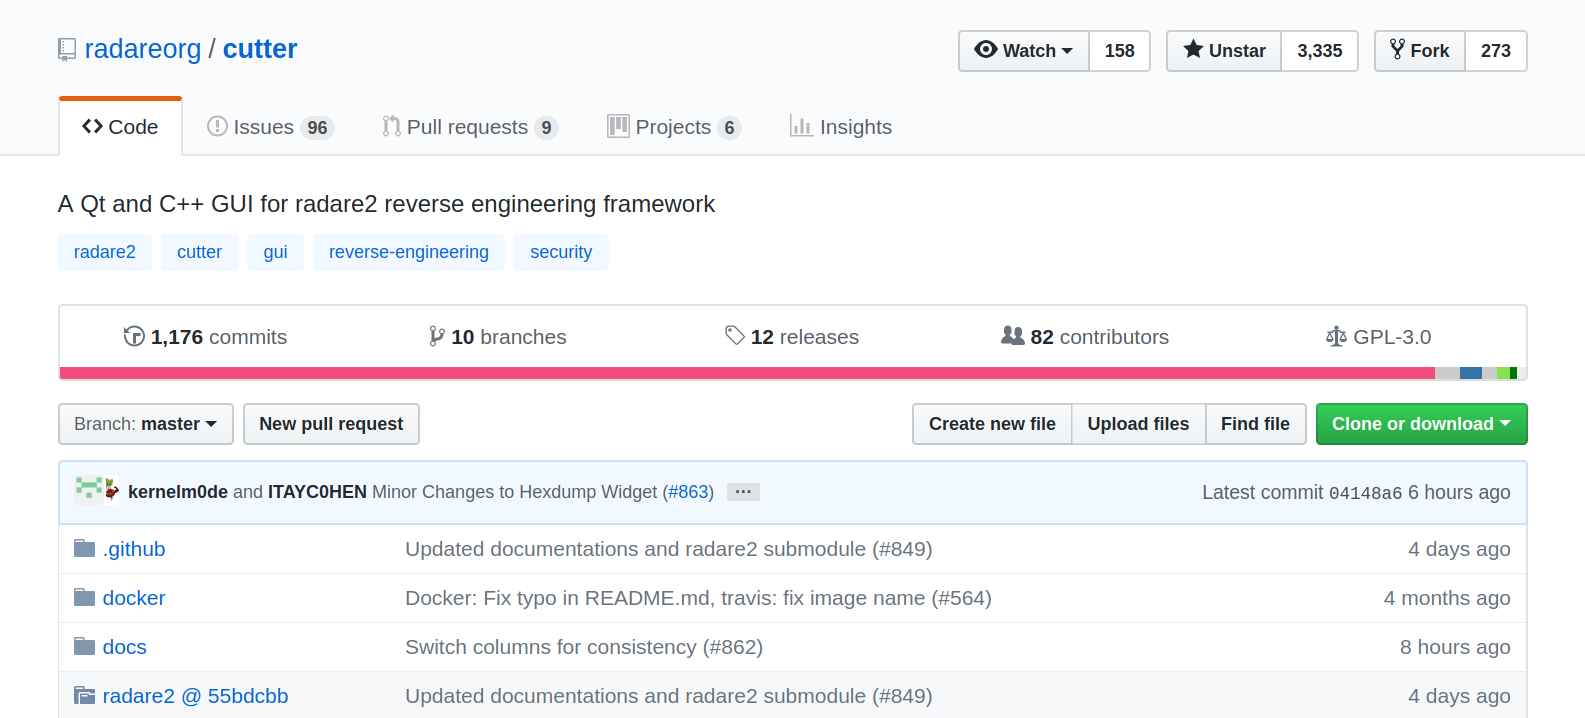Open the radareorg owner link
Screen dimensions: 1585x718
[x=142, y=49]
